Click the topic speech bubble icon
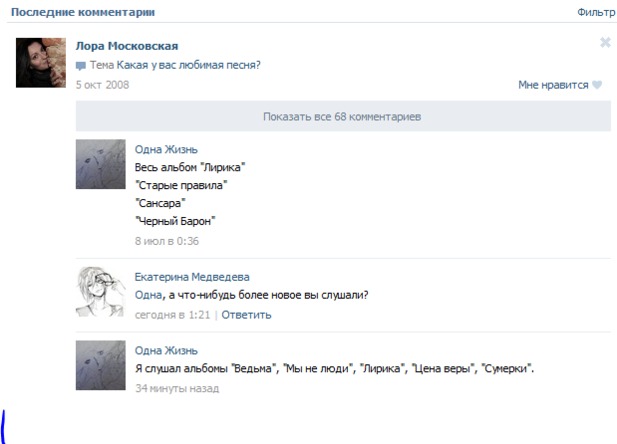 [81, 66]
